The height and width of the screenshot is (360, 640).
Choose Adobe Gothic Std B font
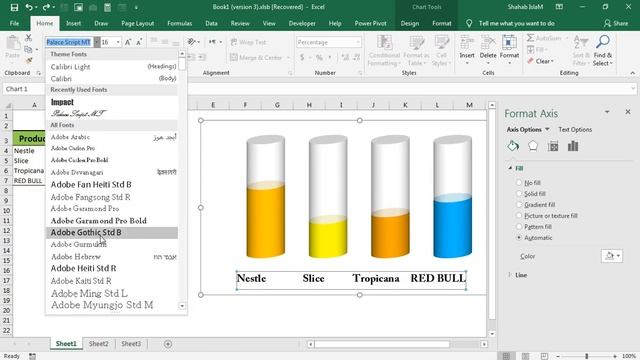click(112, 232)
